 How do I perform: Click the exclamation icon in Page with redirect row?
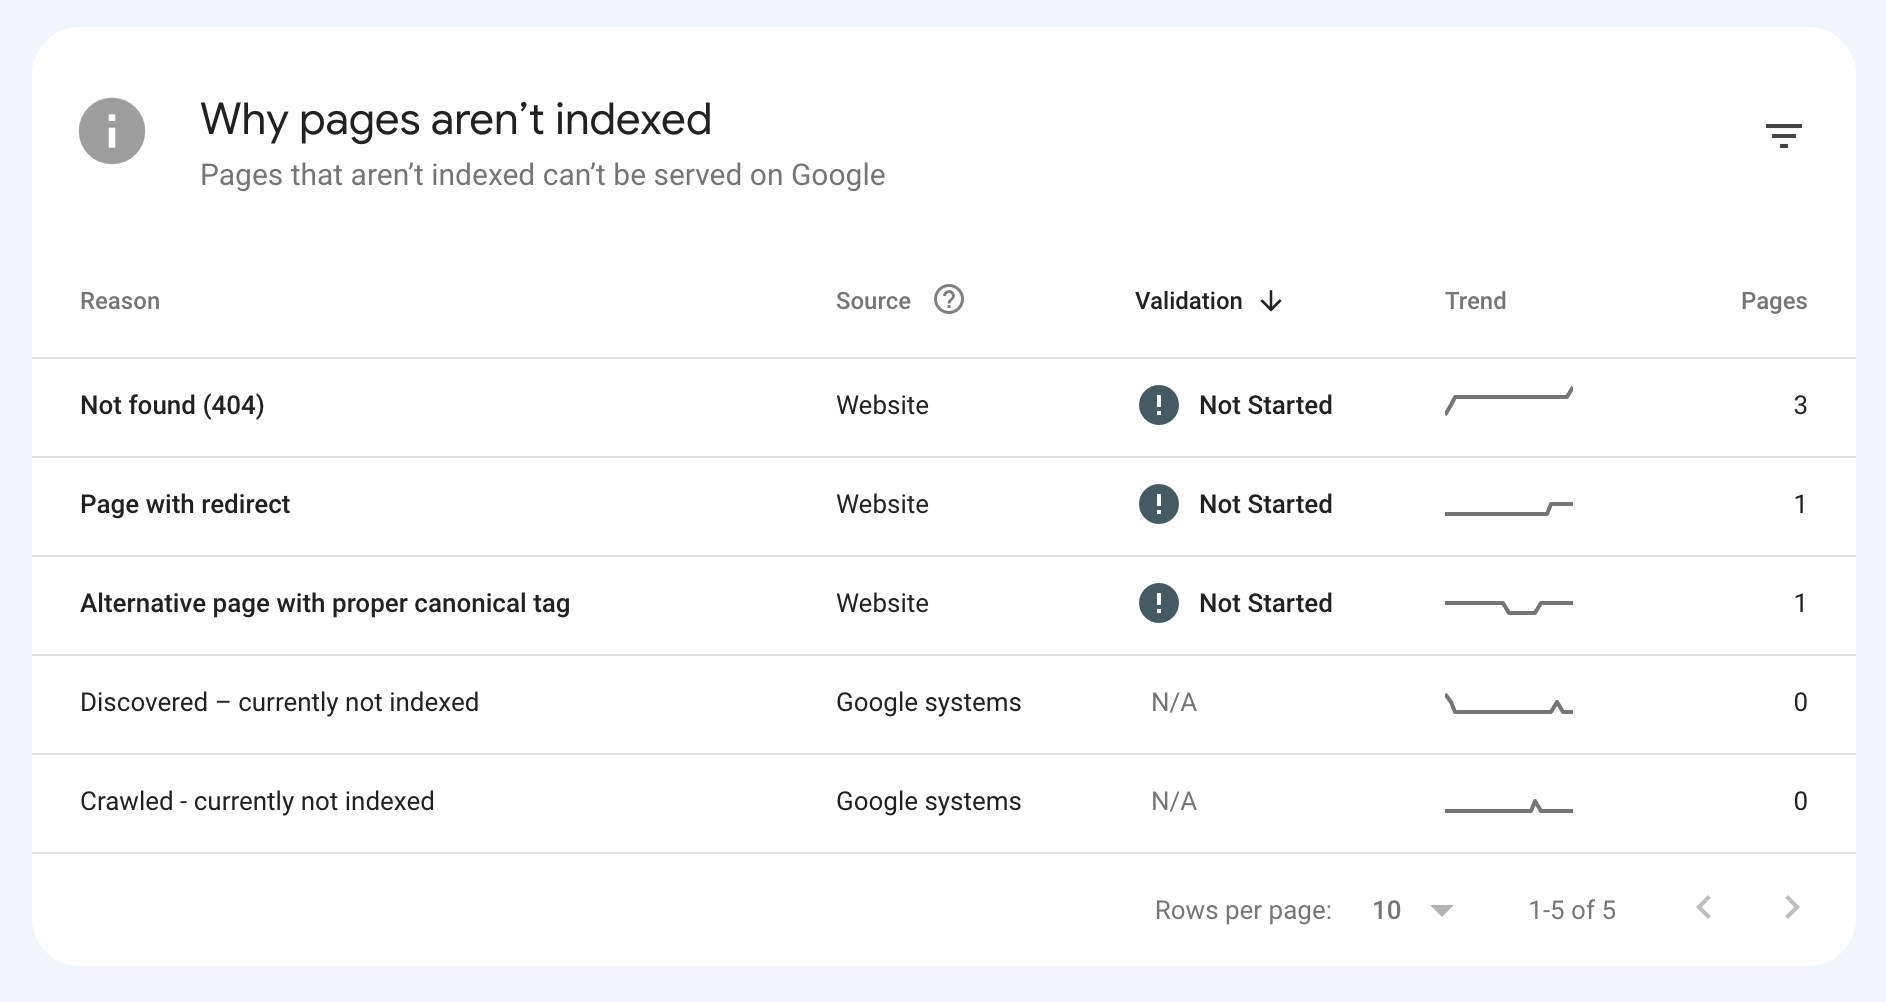tap(1159, 504)
